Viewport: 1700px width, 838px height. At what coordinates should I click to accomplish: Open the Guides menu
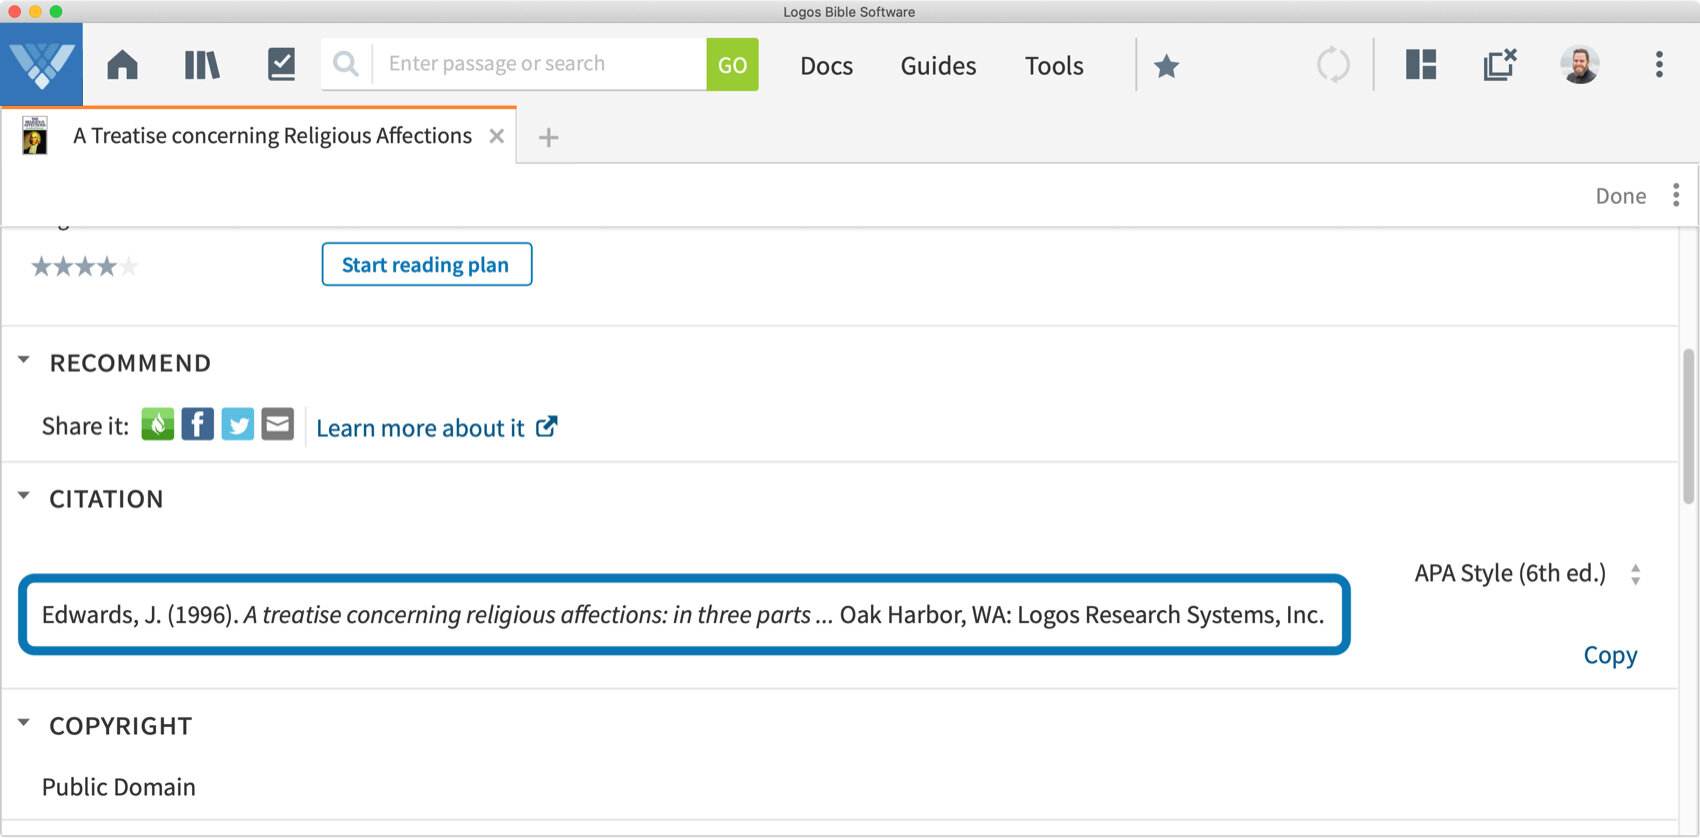click(x=938, y=66)
